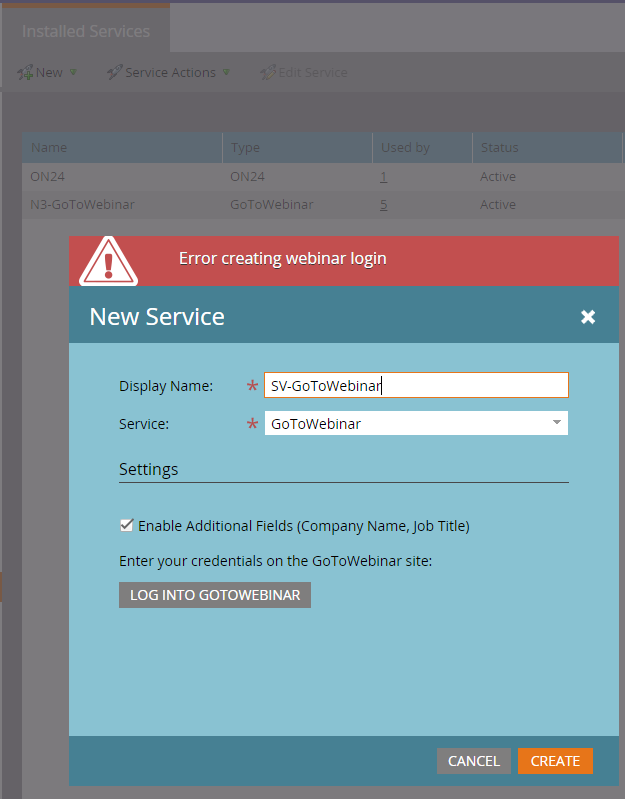Sort by the Type column header
Viewport: 625px width, 799px height.
pyautogui.click(x=245, y=148)
